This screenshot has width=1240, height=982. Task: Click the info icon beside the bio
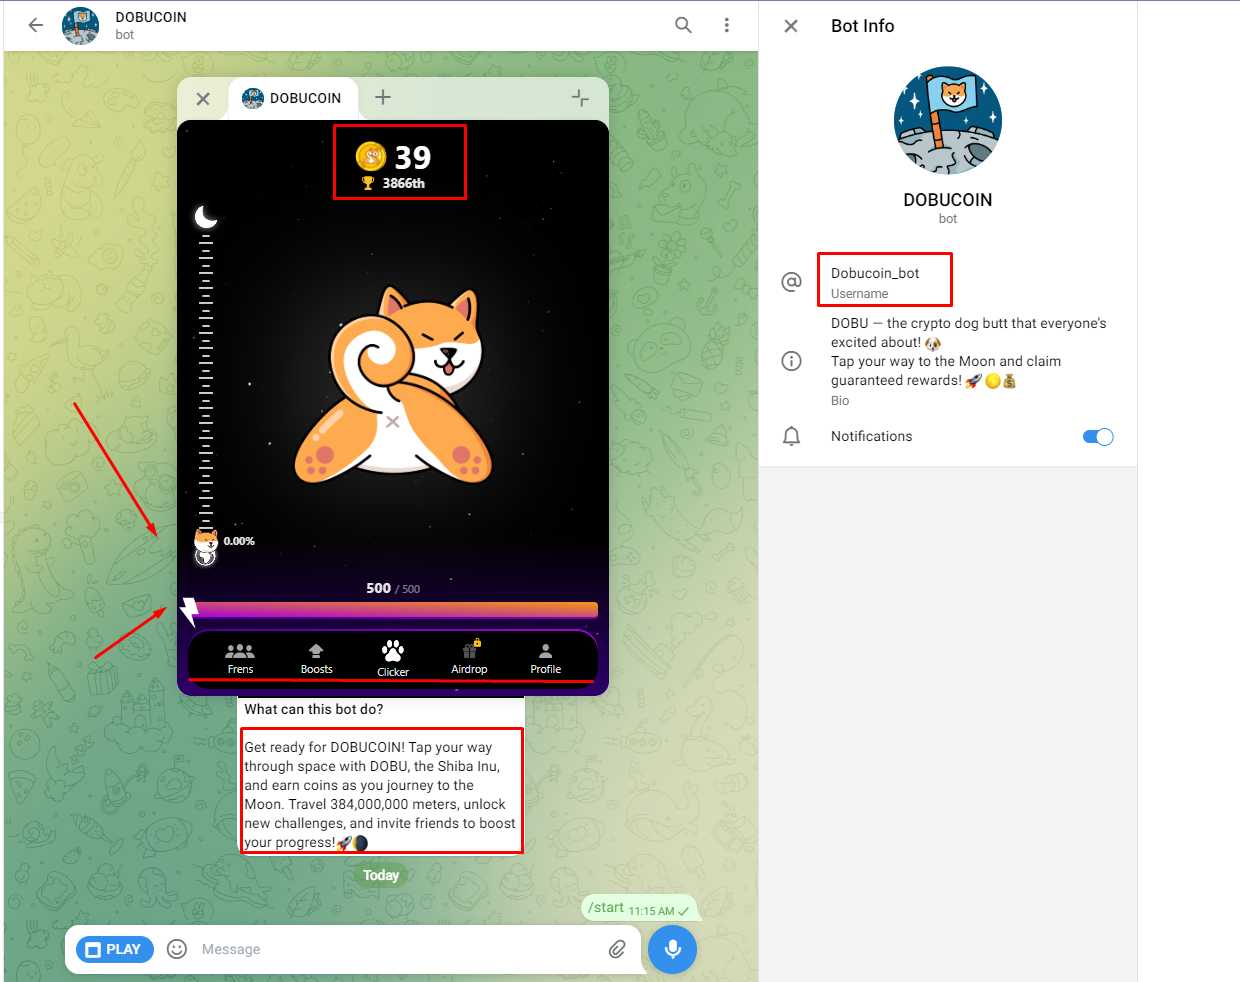(x=791, y=361)
